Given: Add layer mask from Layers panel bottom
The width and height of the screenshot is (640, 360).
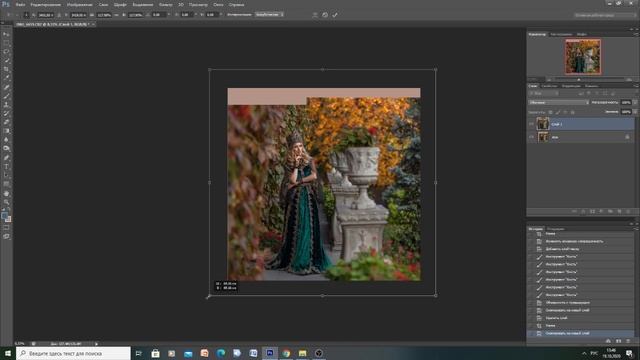Looking at the screenshot, I should [x=592, y=211].
